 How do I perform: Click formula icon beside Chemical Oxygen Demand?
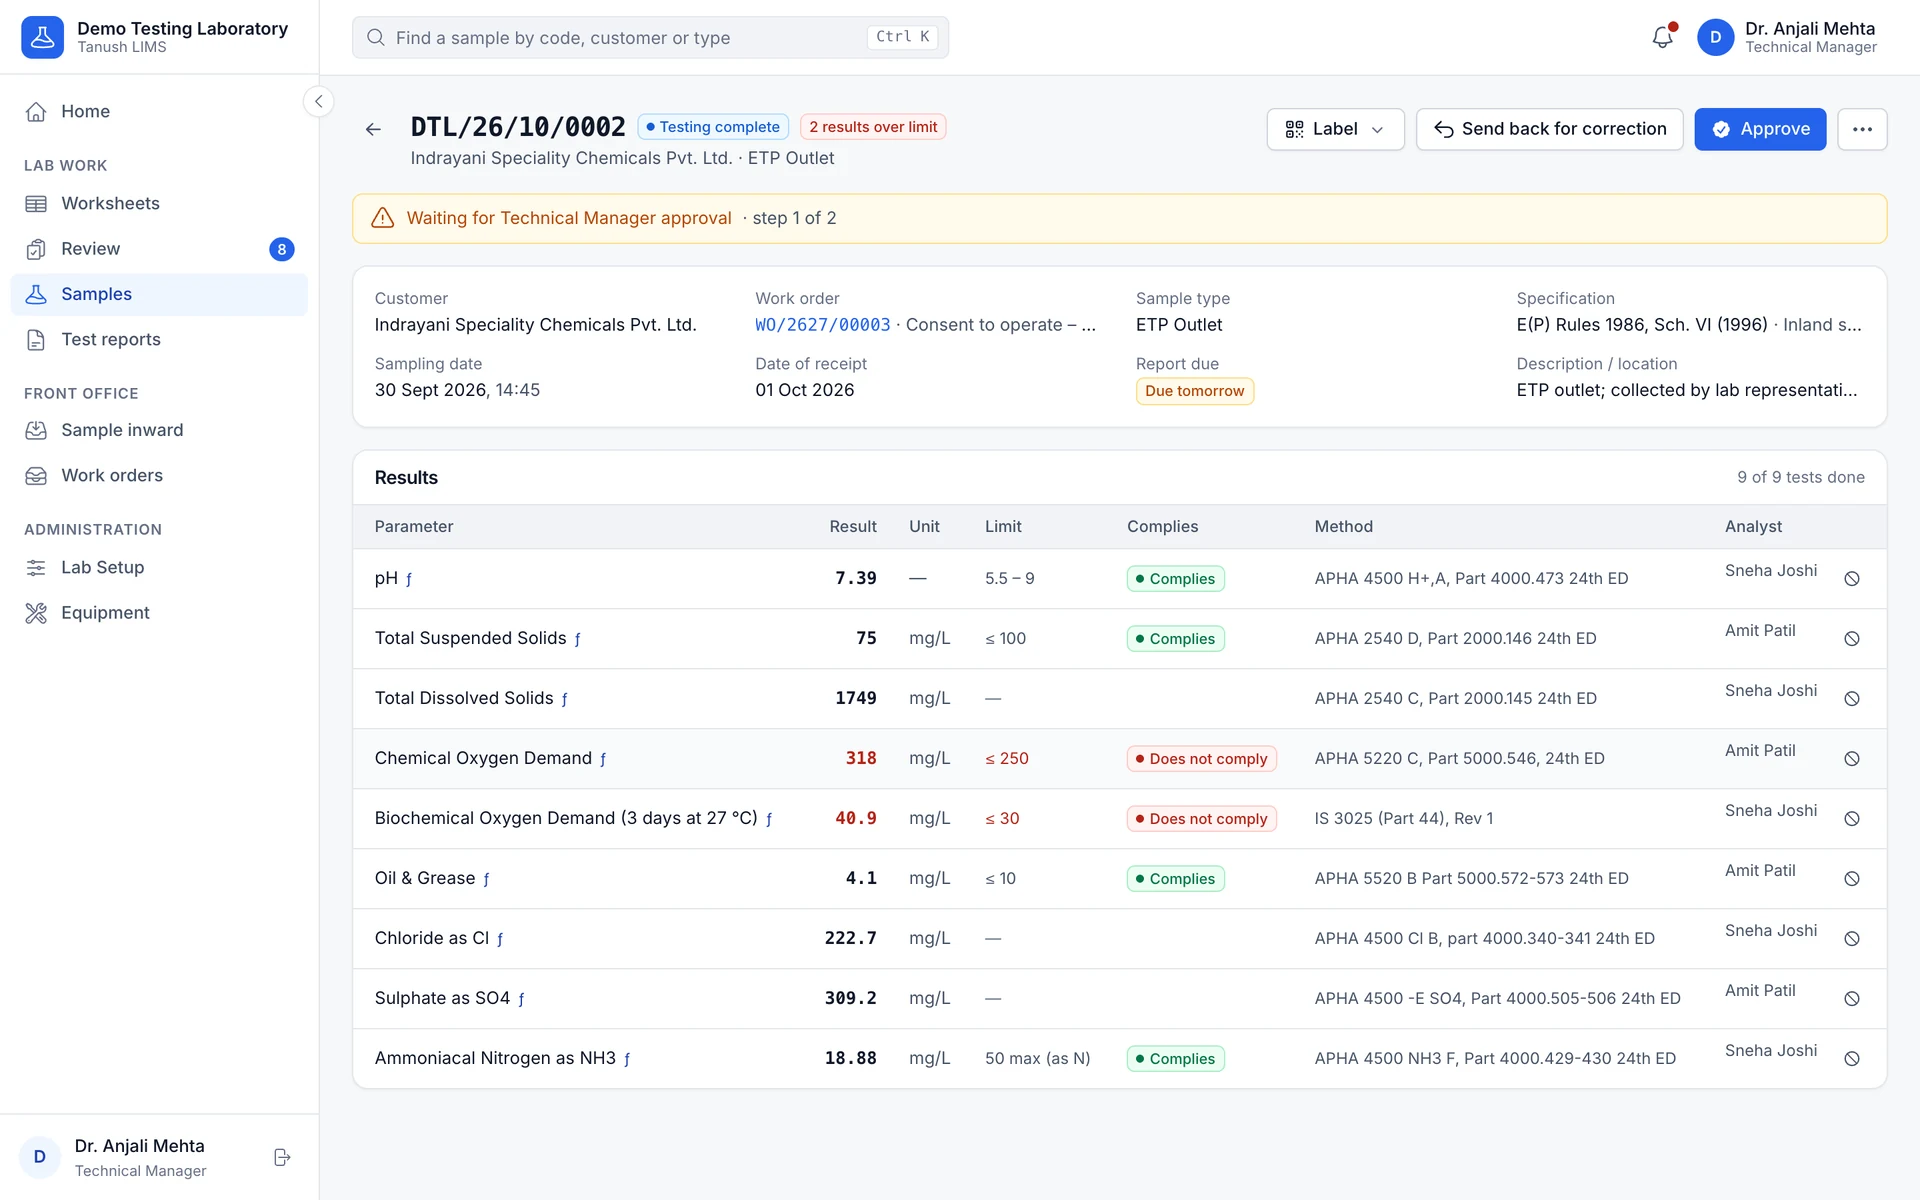tap(603, 759)
